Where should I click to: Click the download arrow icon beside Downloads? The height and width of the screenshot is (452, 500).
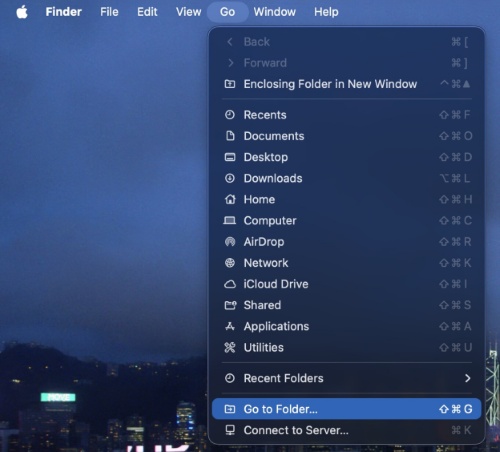point(230,178)
